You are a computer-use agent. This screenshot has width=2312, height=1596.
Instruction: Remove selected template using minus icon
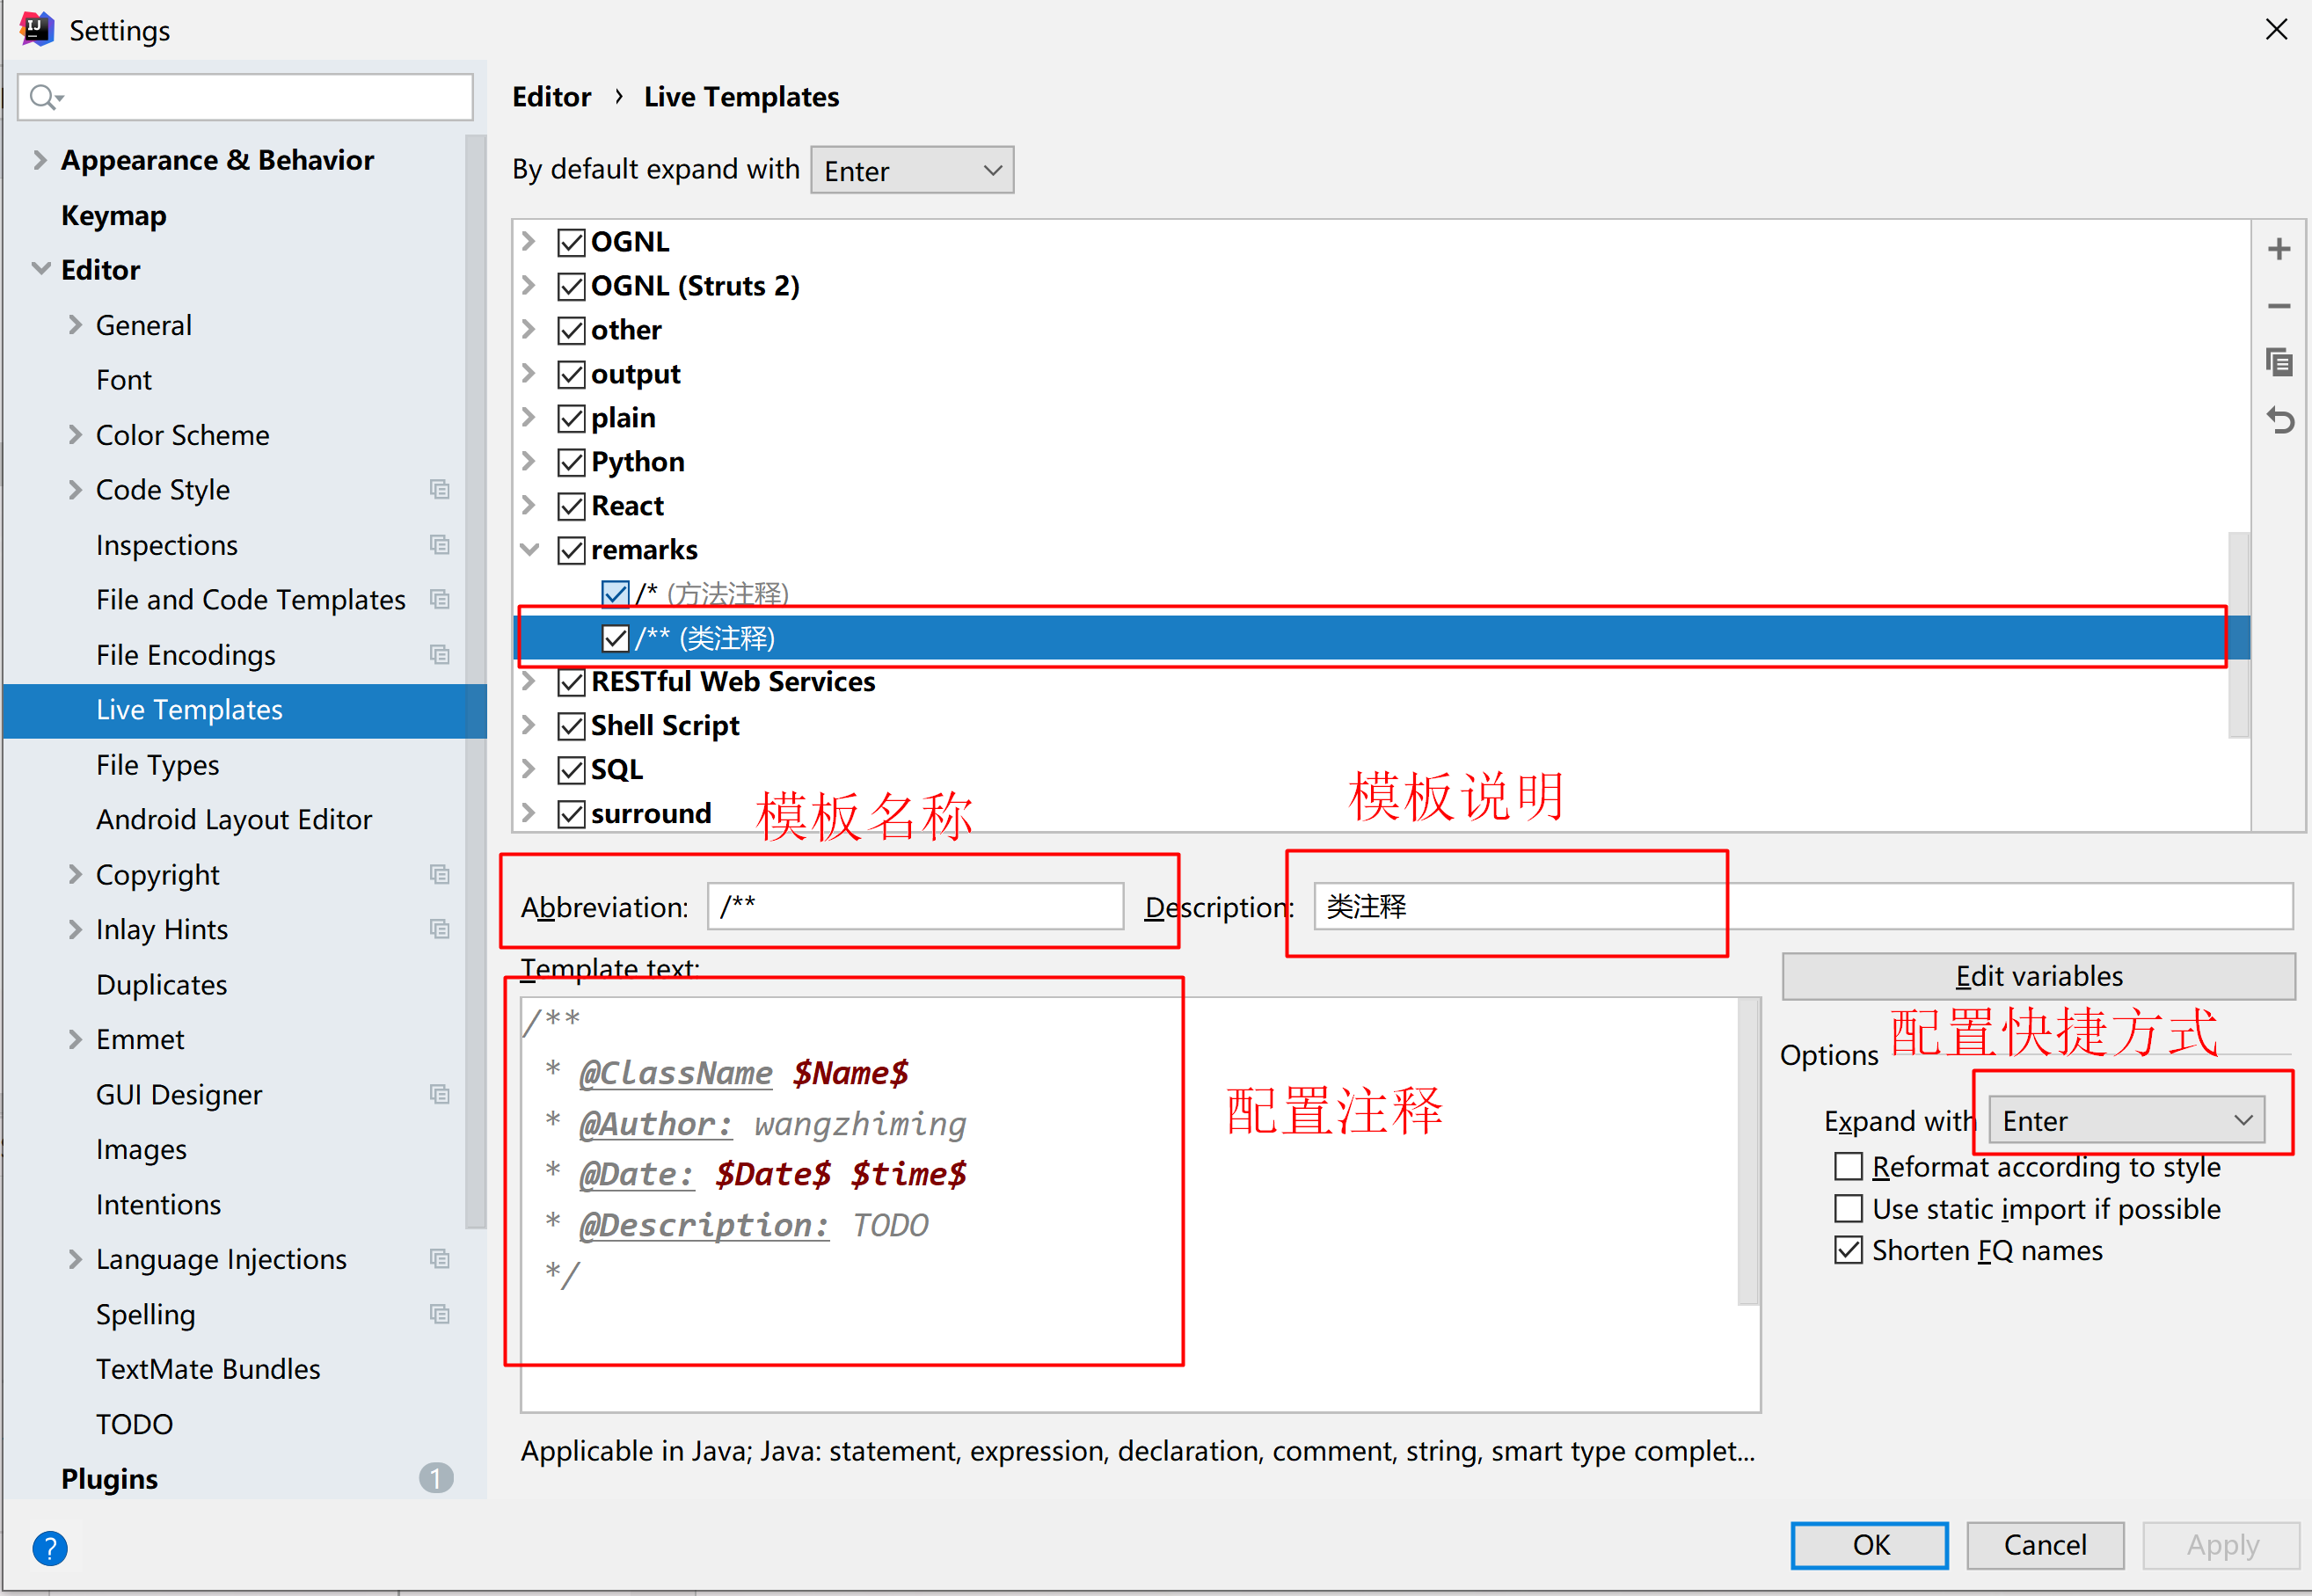(x=2279, y=306)
